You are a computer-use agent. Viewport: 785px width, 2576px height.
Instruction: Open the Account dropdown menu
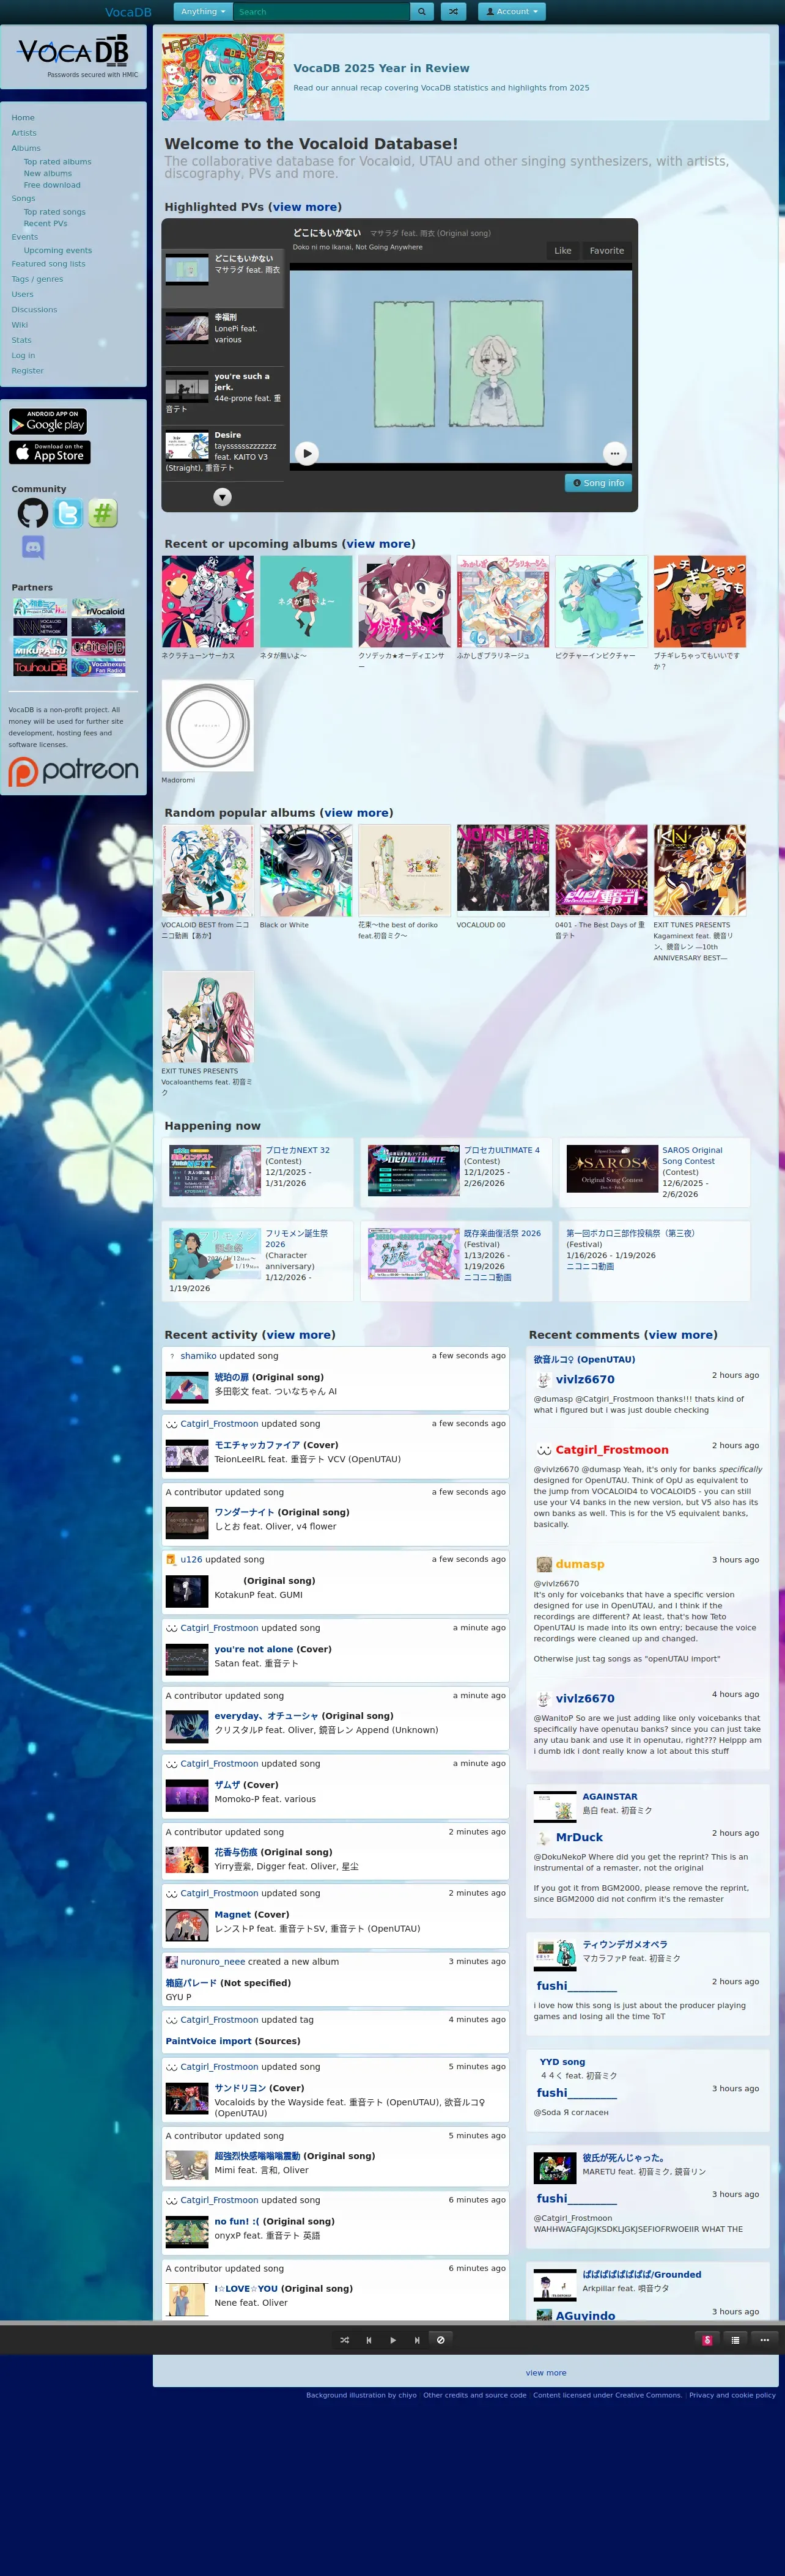[x=512, y=12]
